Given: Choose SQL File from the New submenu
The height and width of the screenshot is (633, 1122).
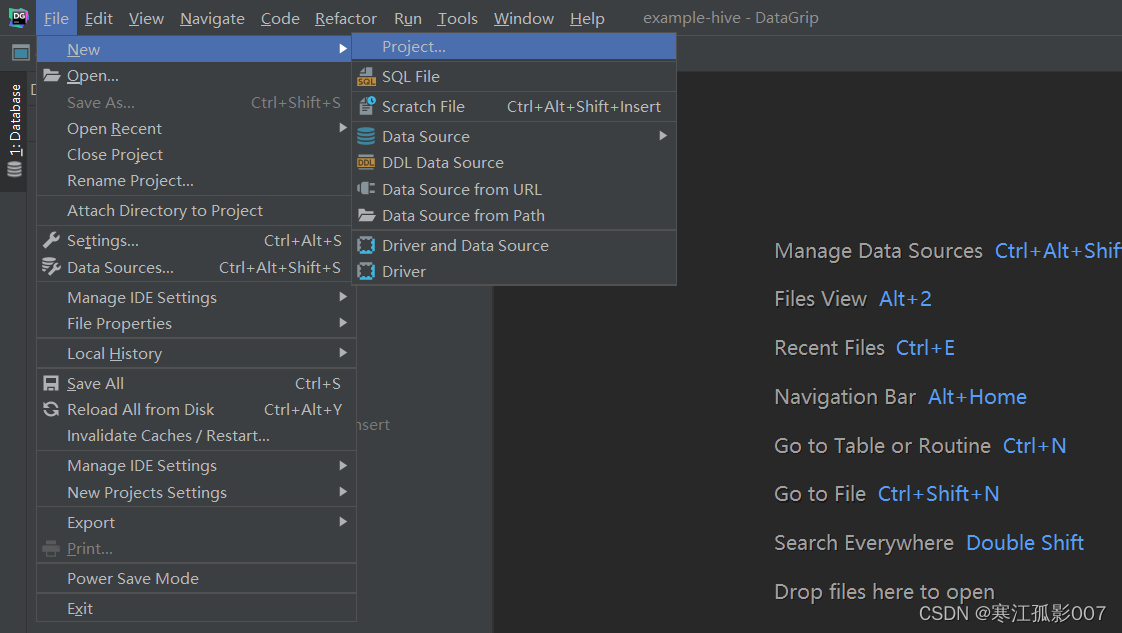Looking at the screenshot, I should point(514,77).
